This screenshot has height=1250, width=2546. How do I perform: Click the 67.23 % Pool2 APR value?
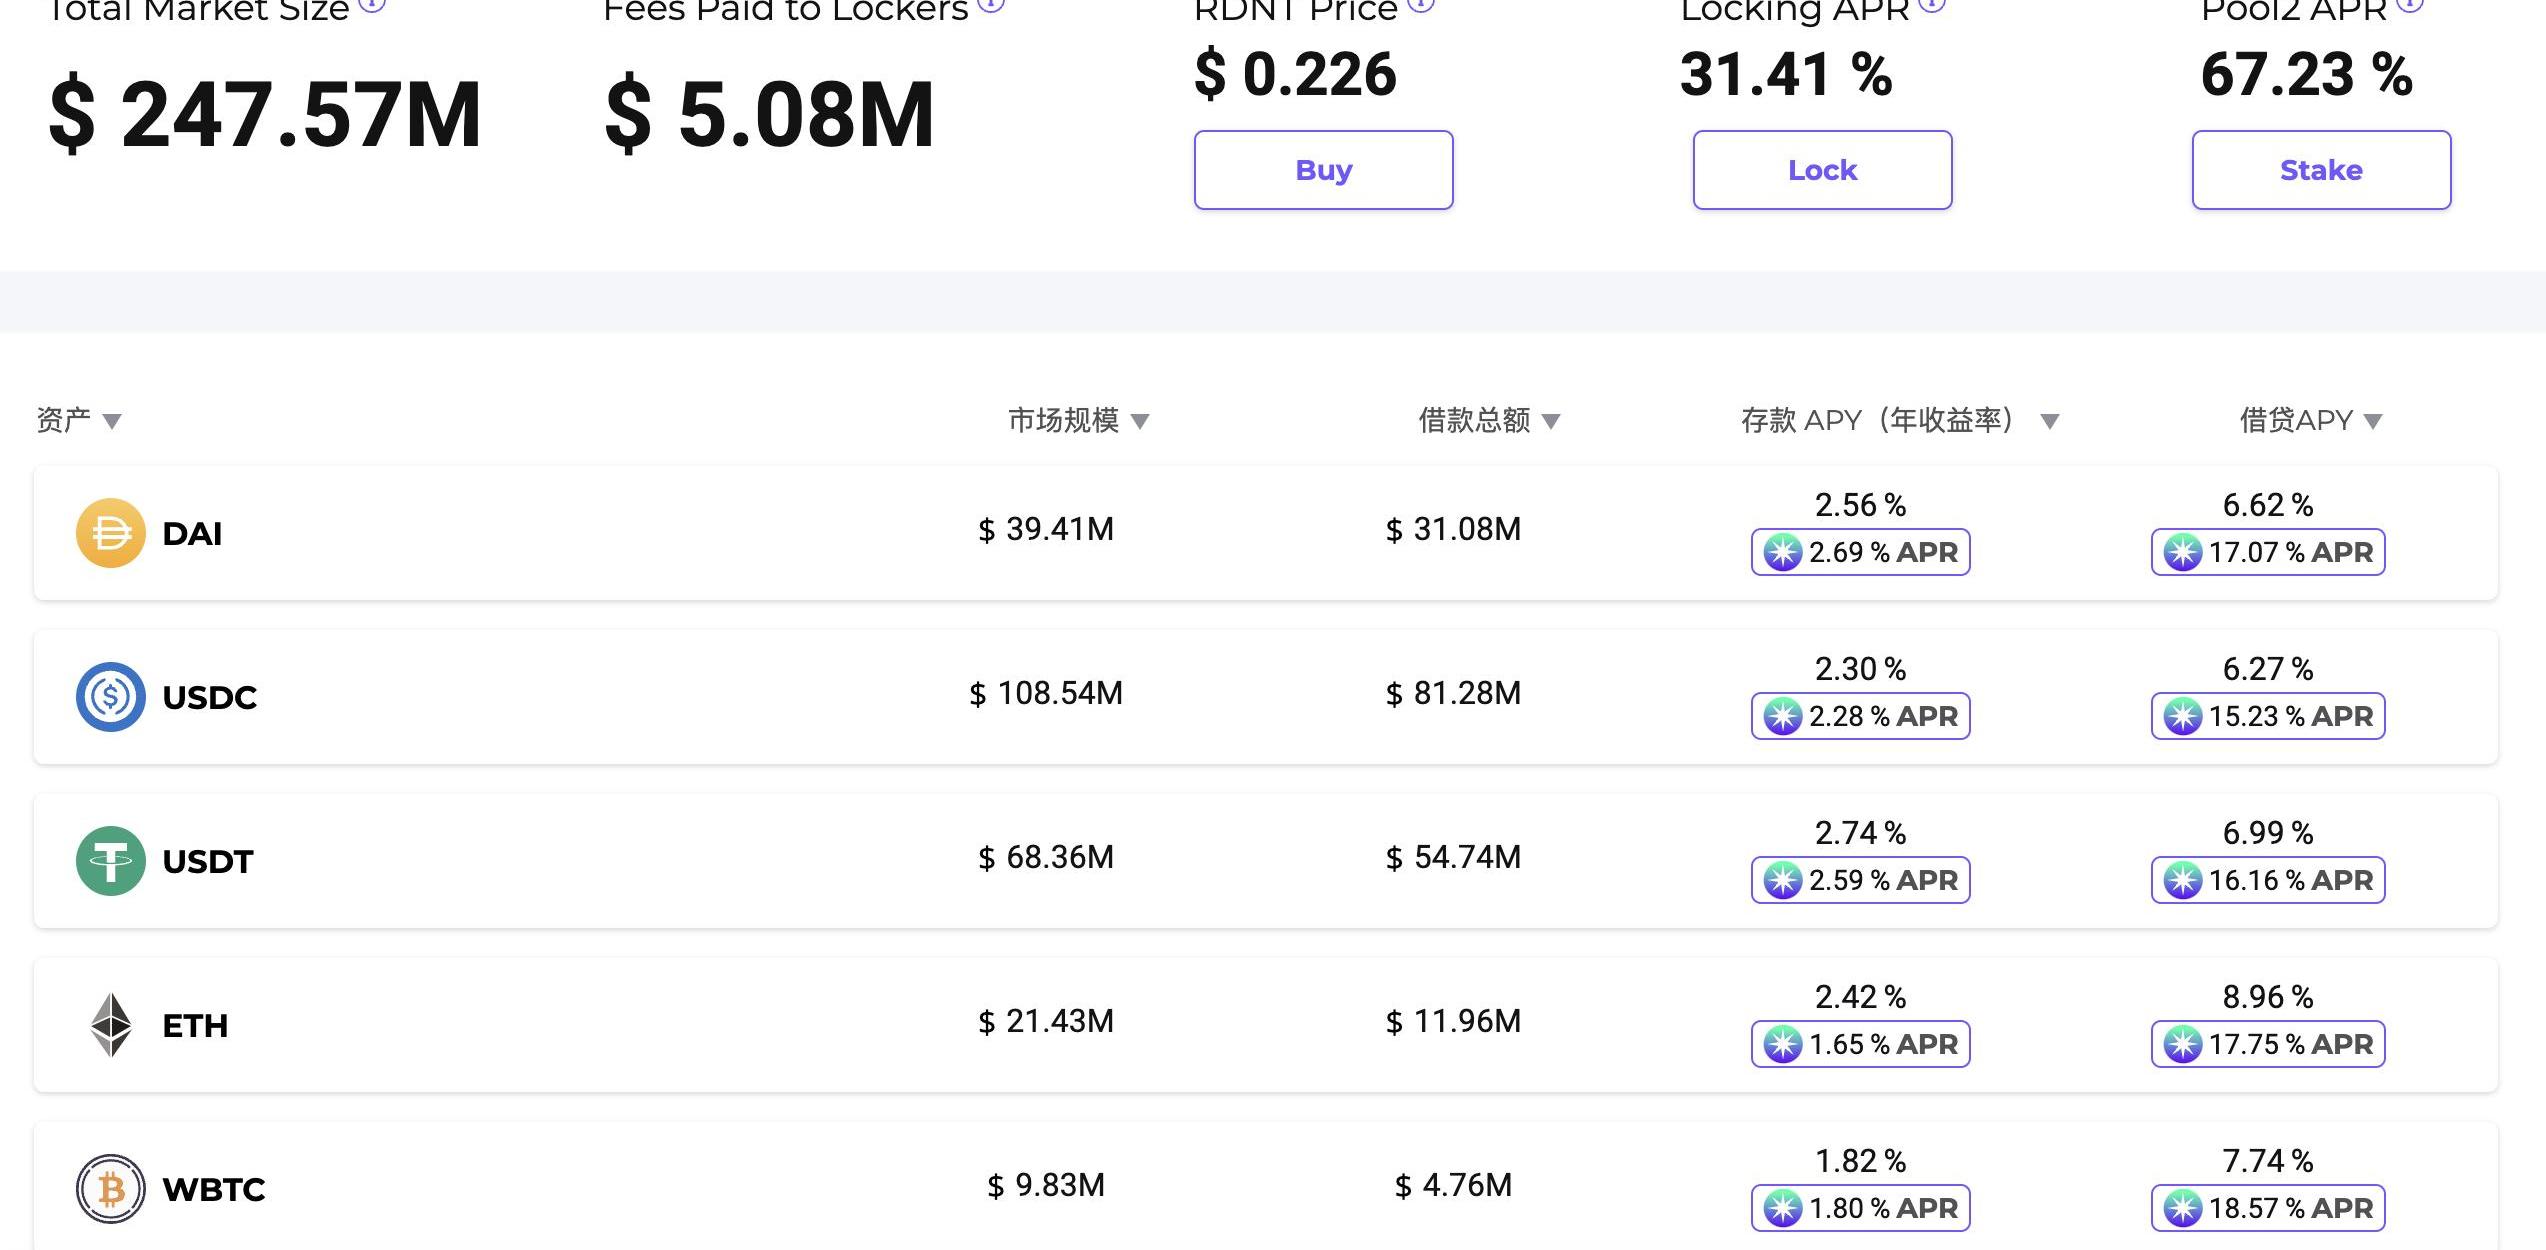click(2306, 74)
